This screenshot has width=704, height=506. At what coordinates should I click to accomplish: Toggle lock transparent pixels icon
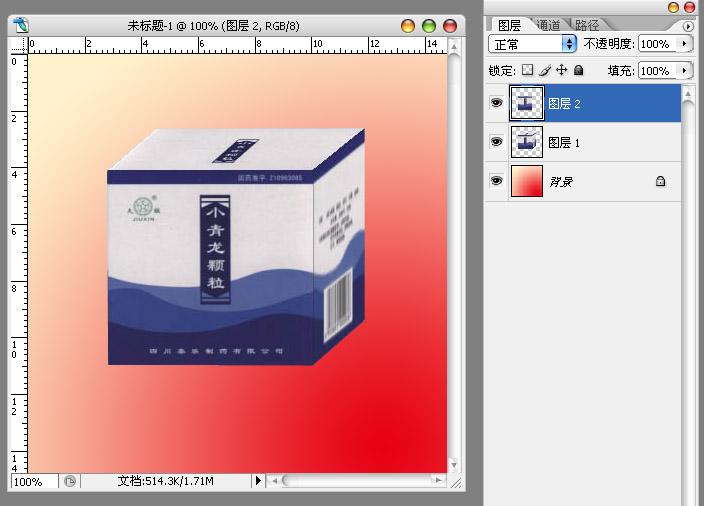[528, 70]
